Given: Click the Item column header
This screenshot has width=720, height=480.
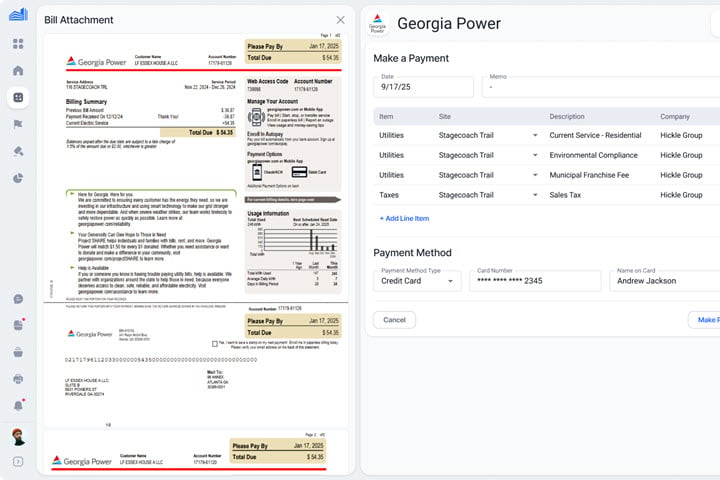Looking at the screenshot, I should (x=386, y=117).
